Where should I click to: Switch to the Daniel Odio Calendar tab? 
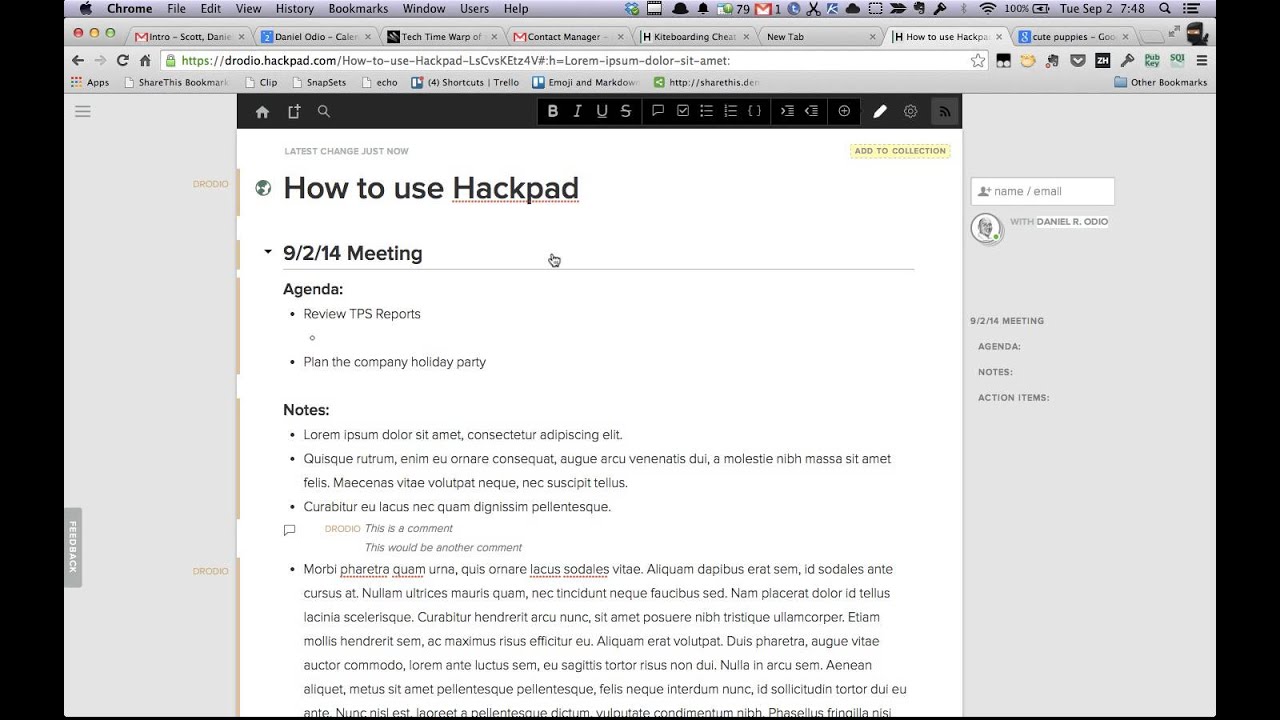(316, 37)
